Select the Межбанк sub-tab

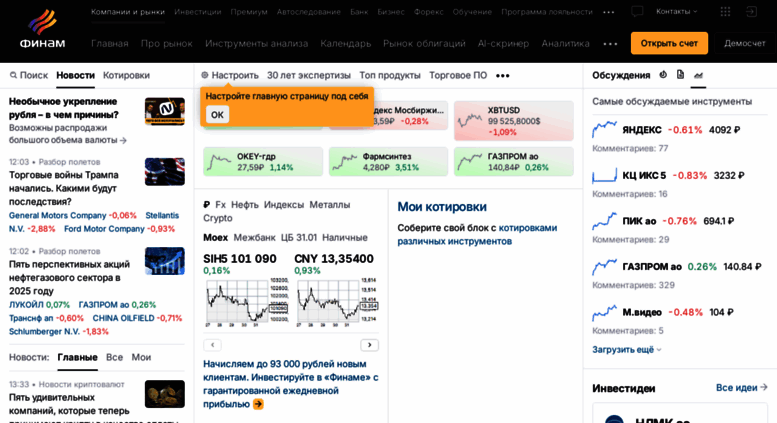tap(254, 238)
